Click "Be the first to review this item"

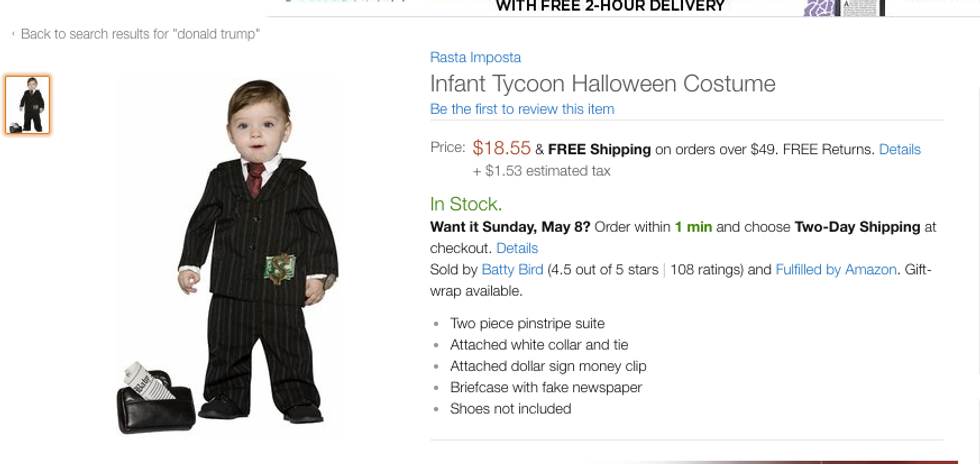click(522, 109)
